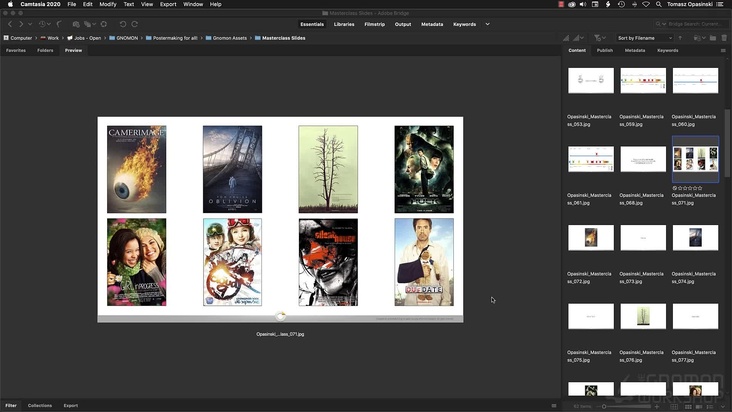Open the Export menu
The image size is (732, 412).
[168, 4]
